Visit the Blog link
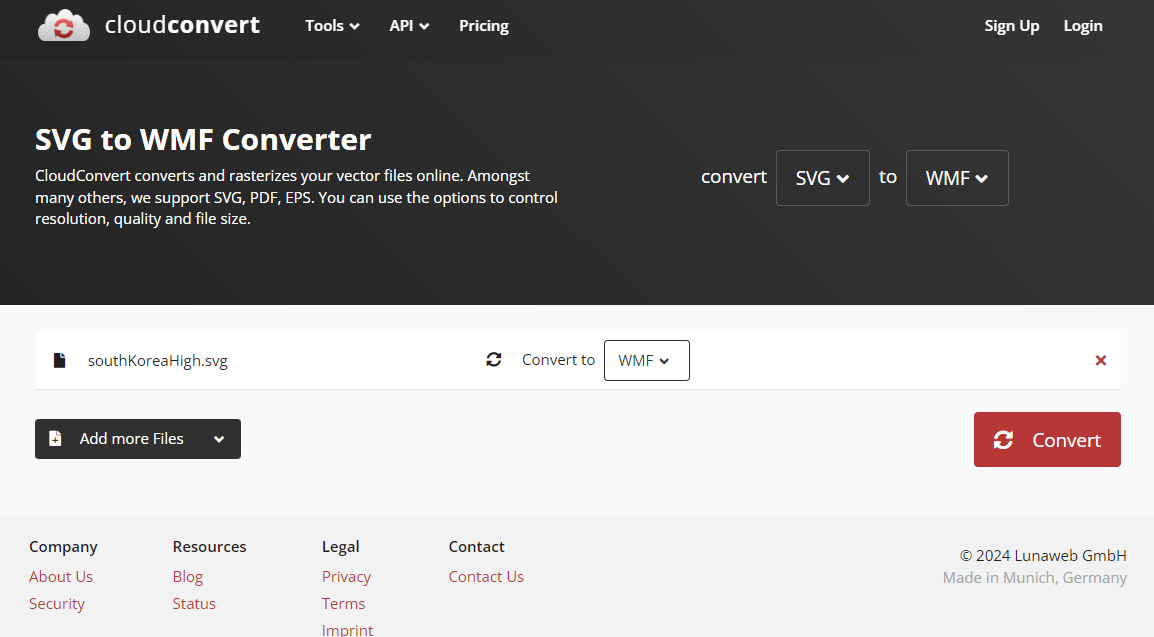Viewport: 1154px width, 637px height. (x=188, y=577)
